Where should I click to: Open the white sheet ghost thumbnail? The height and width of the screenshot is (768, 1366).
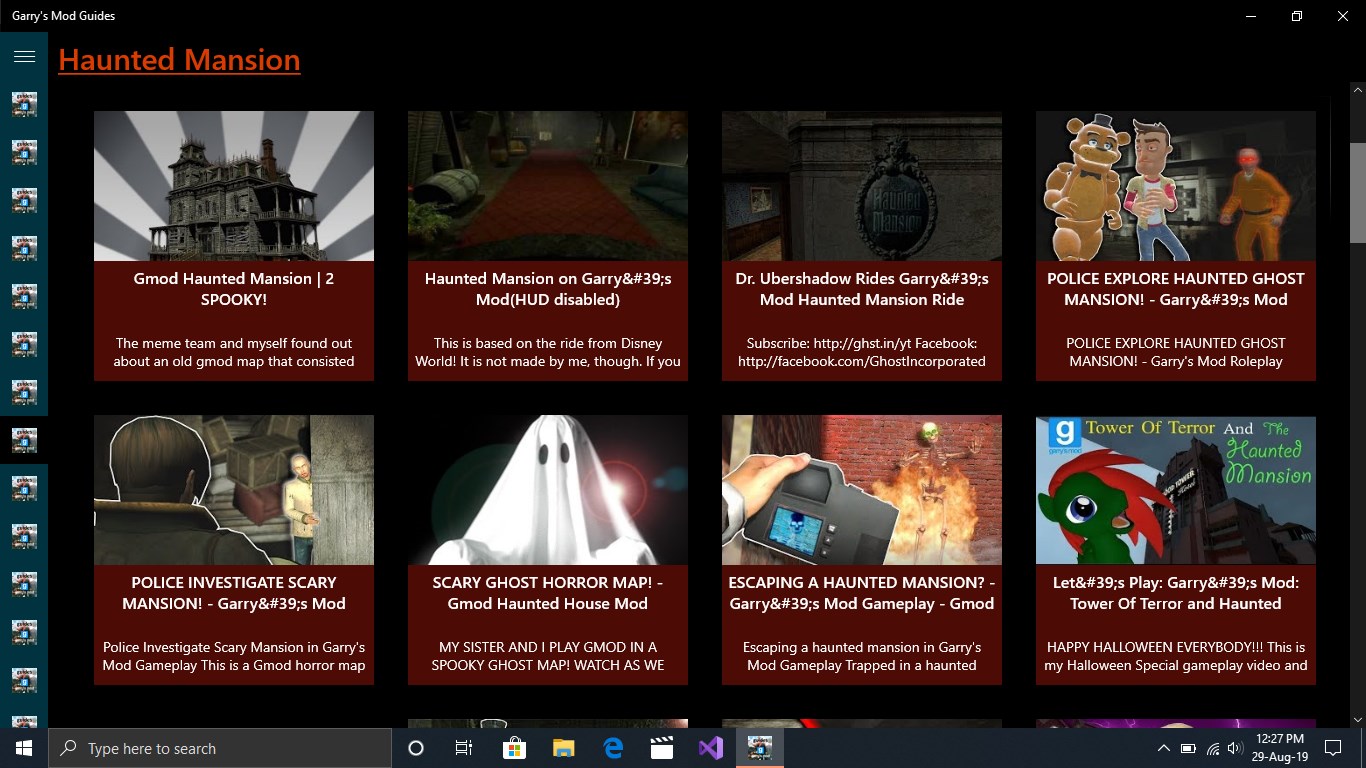pos(548,490)
